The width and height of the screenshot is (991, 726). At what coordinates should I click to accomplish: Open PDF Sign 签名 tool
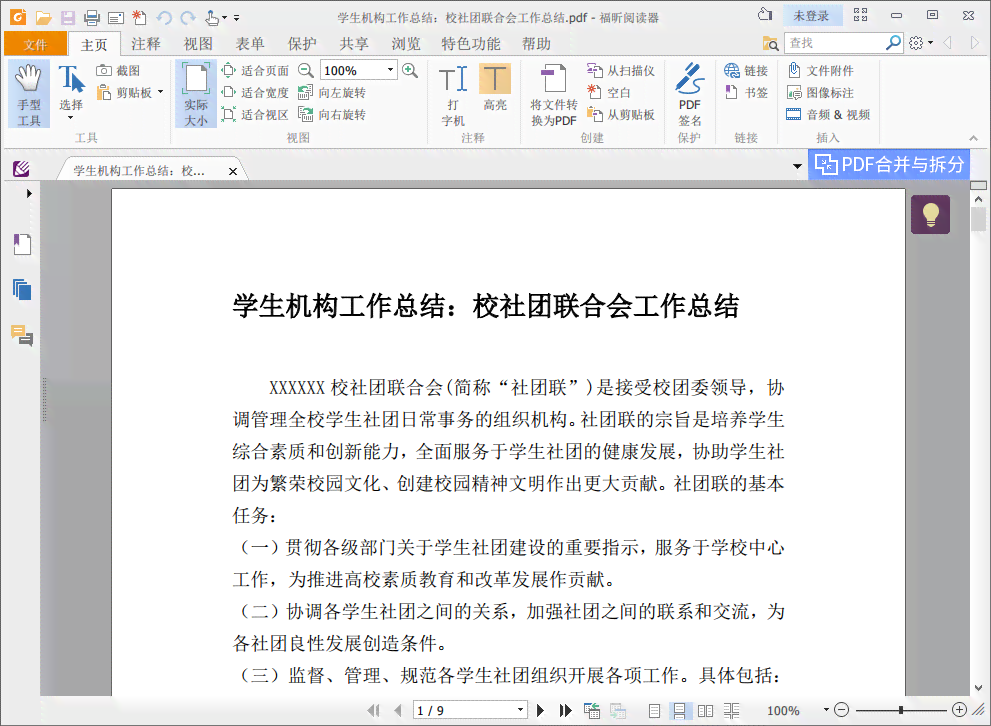(689, 95)
